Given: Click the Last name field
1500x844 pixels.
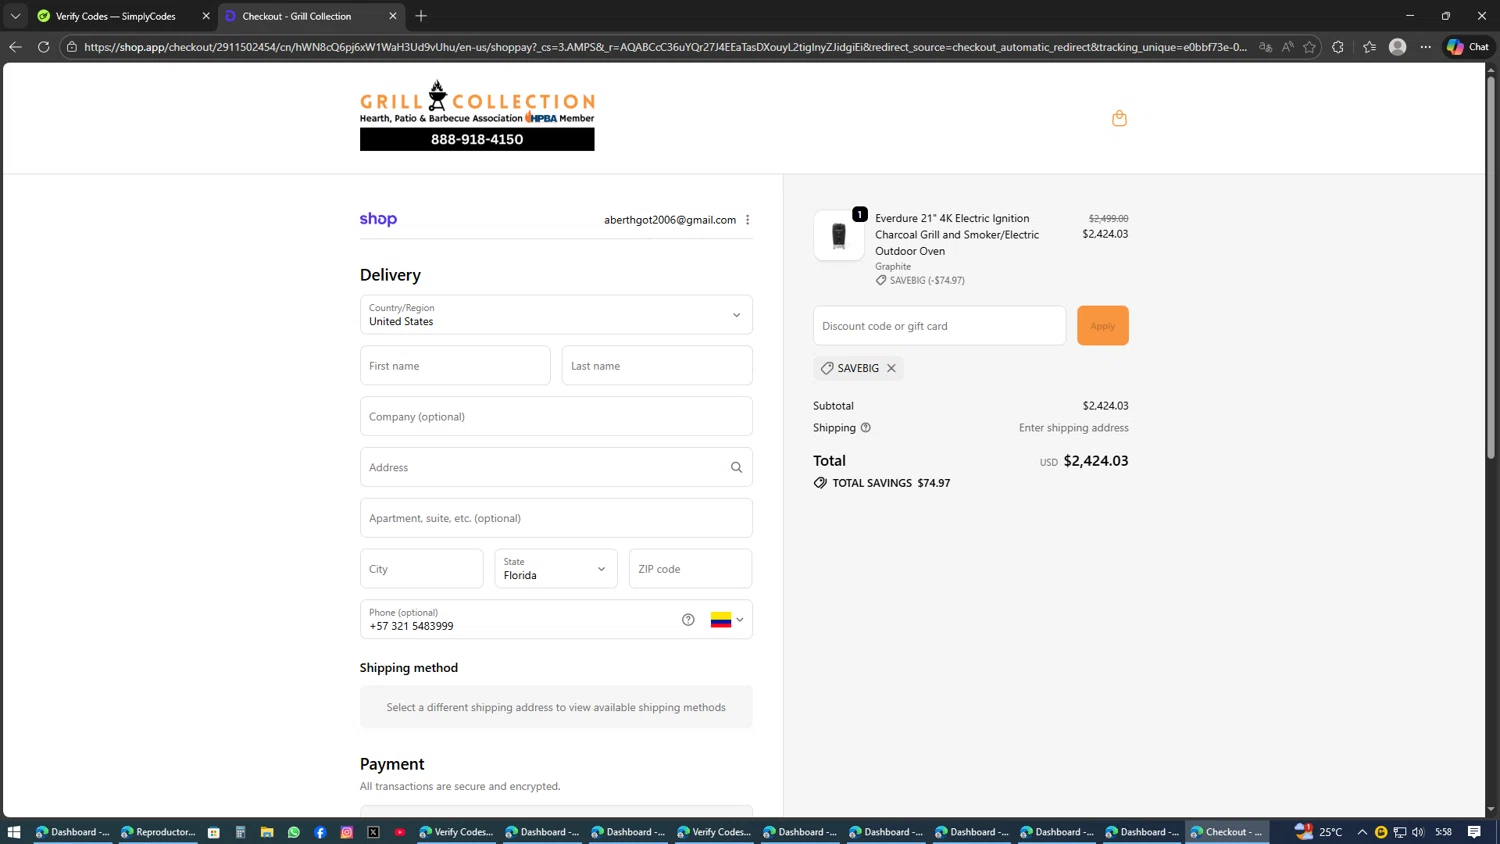Looking at the screenshot, I should click(x=657, y=366).
